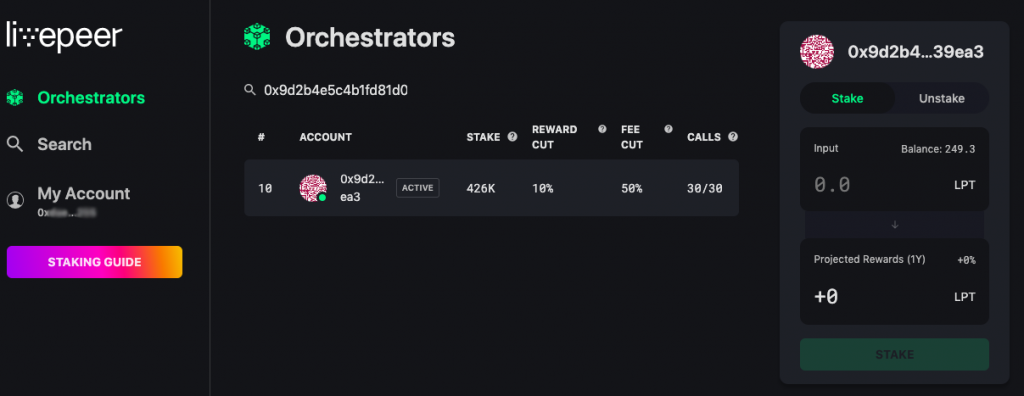Click the Balance: 249.3 label

tap(938, 149)
